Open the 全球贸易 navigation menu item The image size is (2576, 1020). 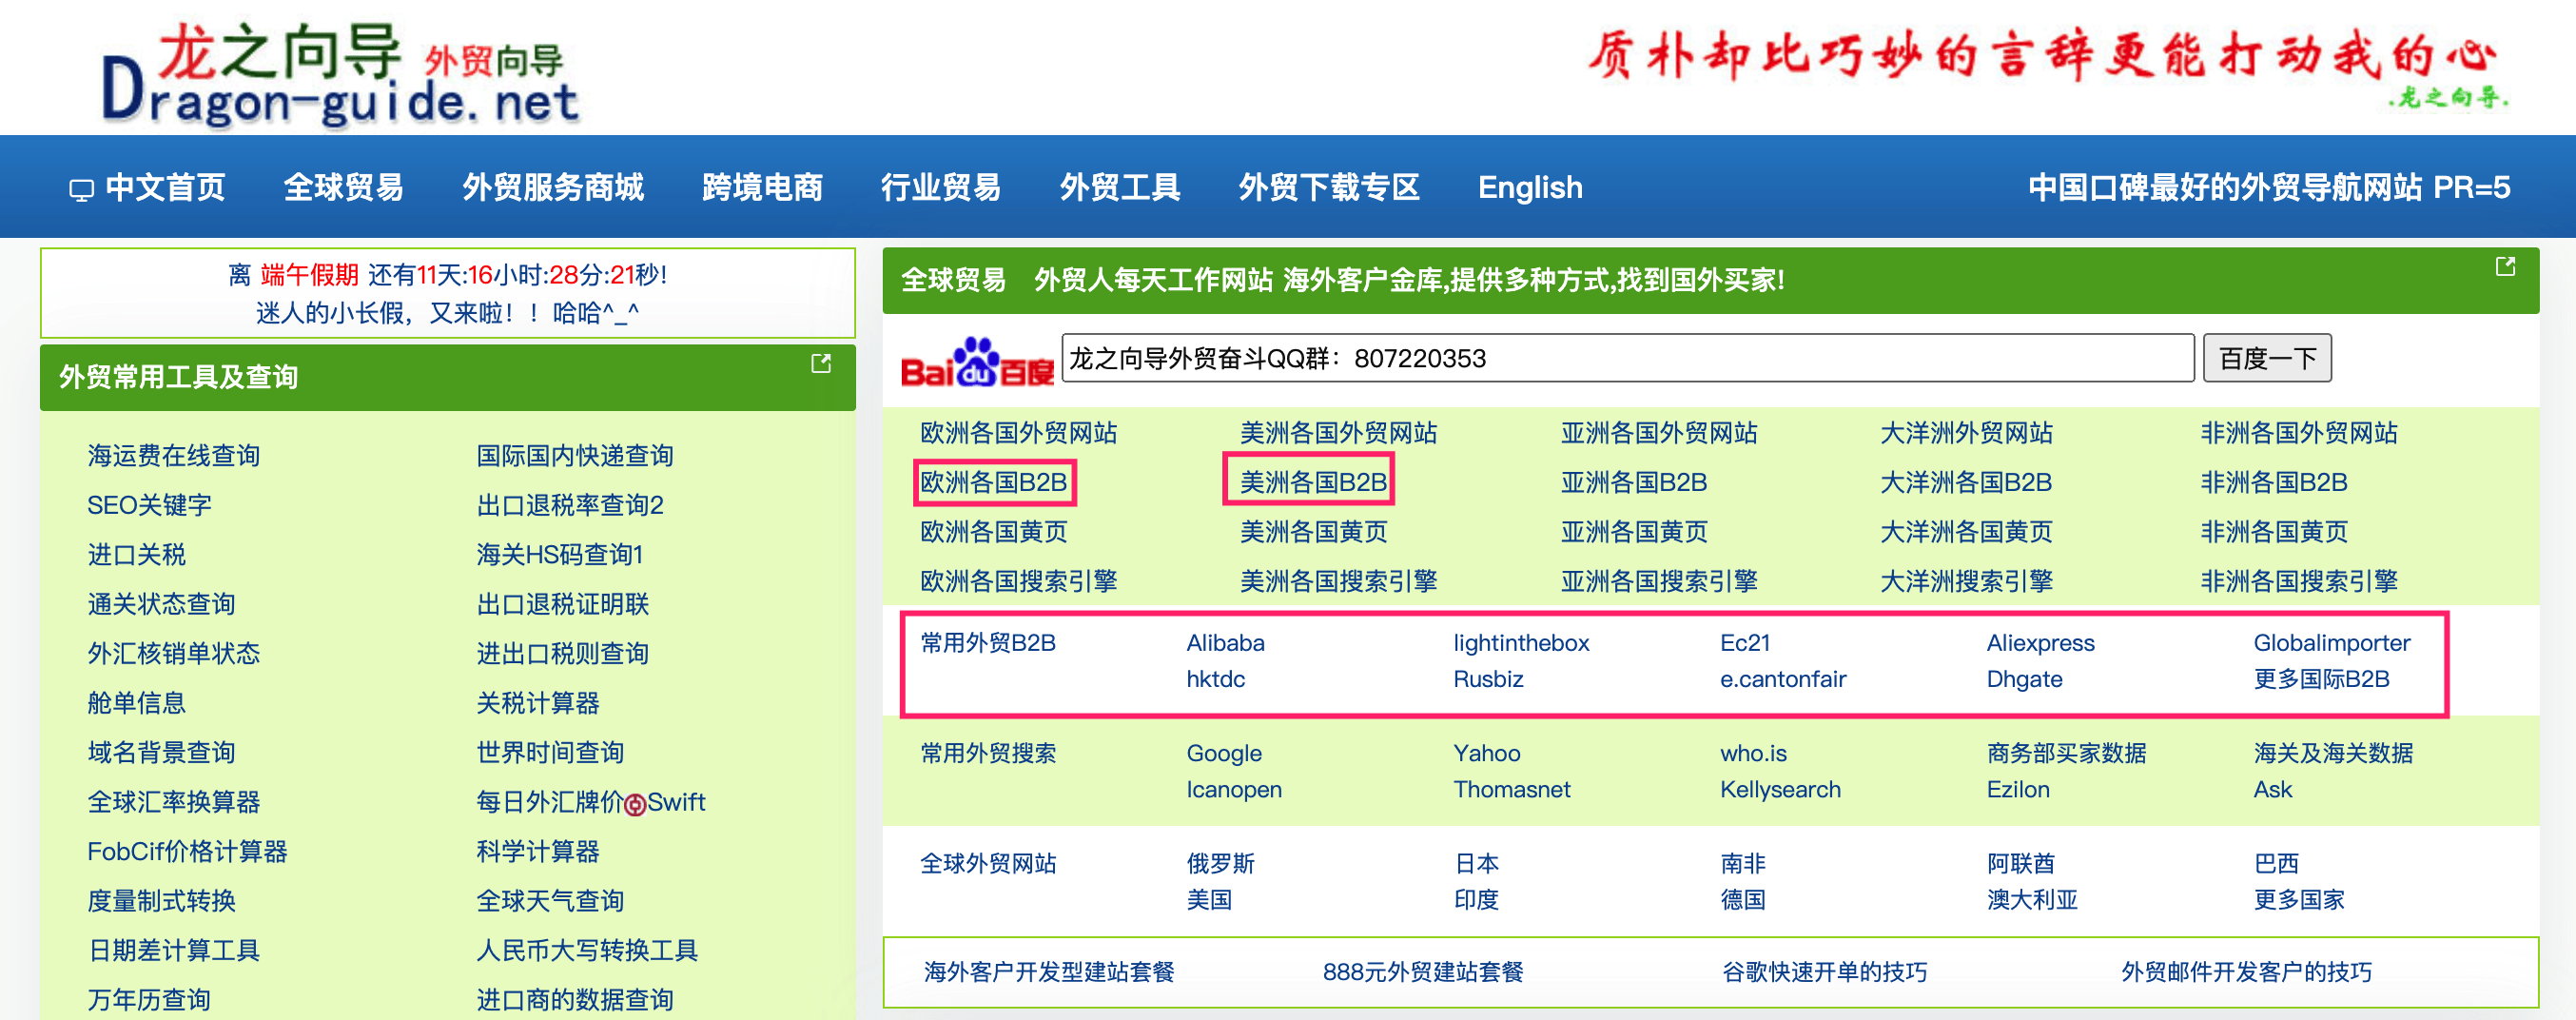point(343,187)
